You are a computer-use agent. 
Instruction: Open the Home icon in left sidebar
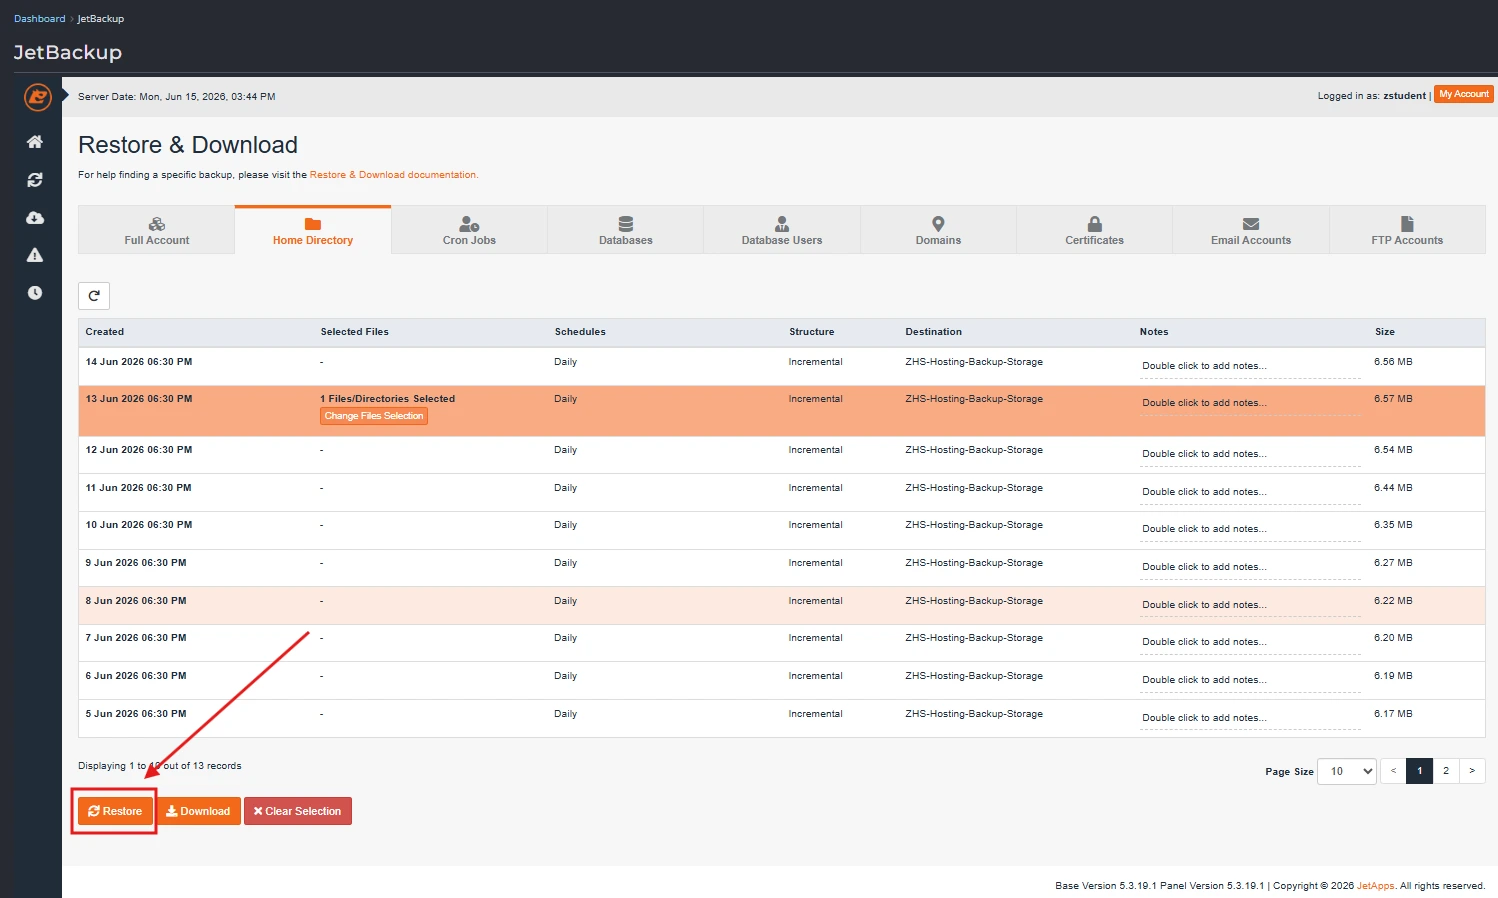pyautogui.click(x=35, y=142)
